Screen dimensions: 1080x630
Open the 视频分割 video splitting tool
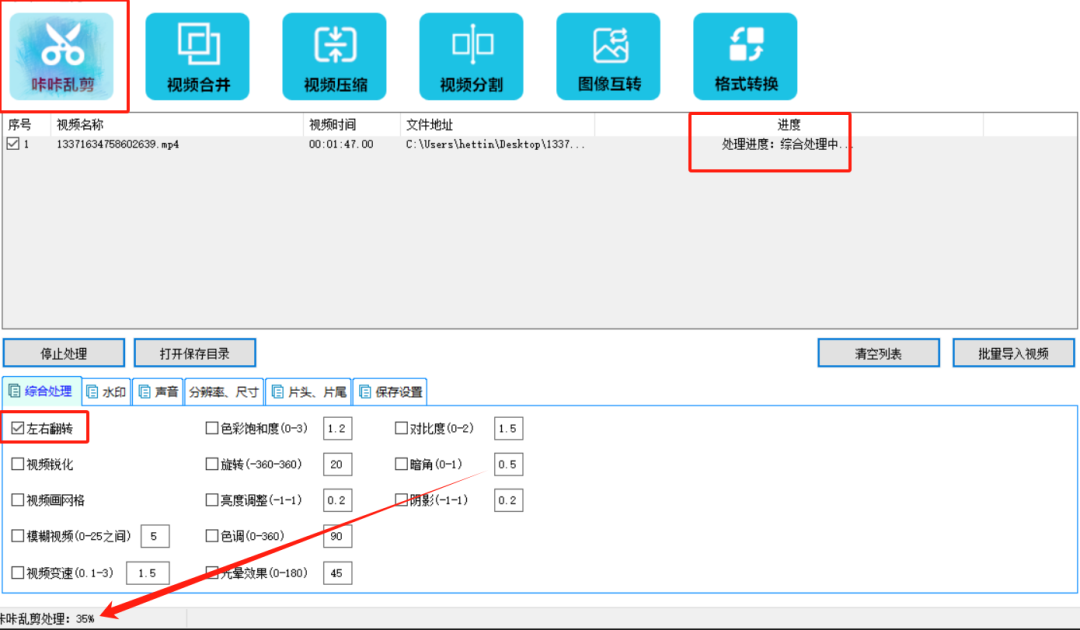pyautogui.click(x=470, y=55)
